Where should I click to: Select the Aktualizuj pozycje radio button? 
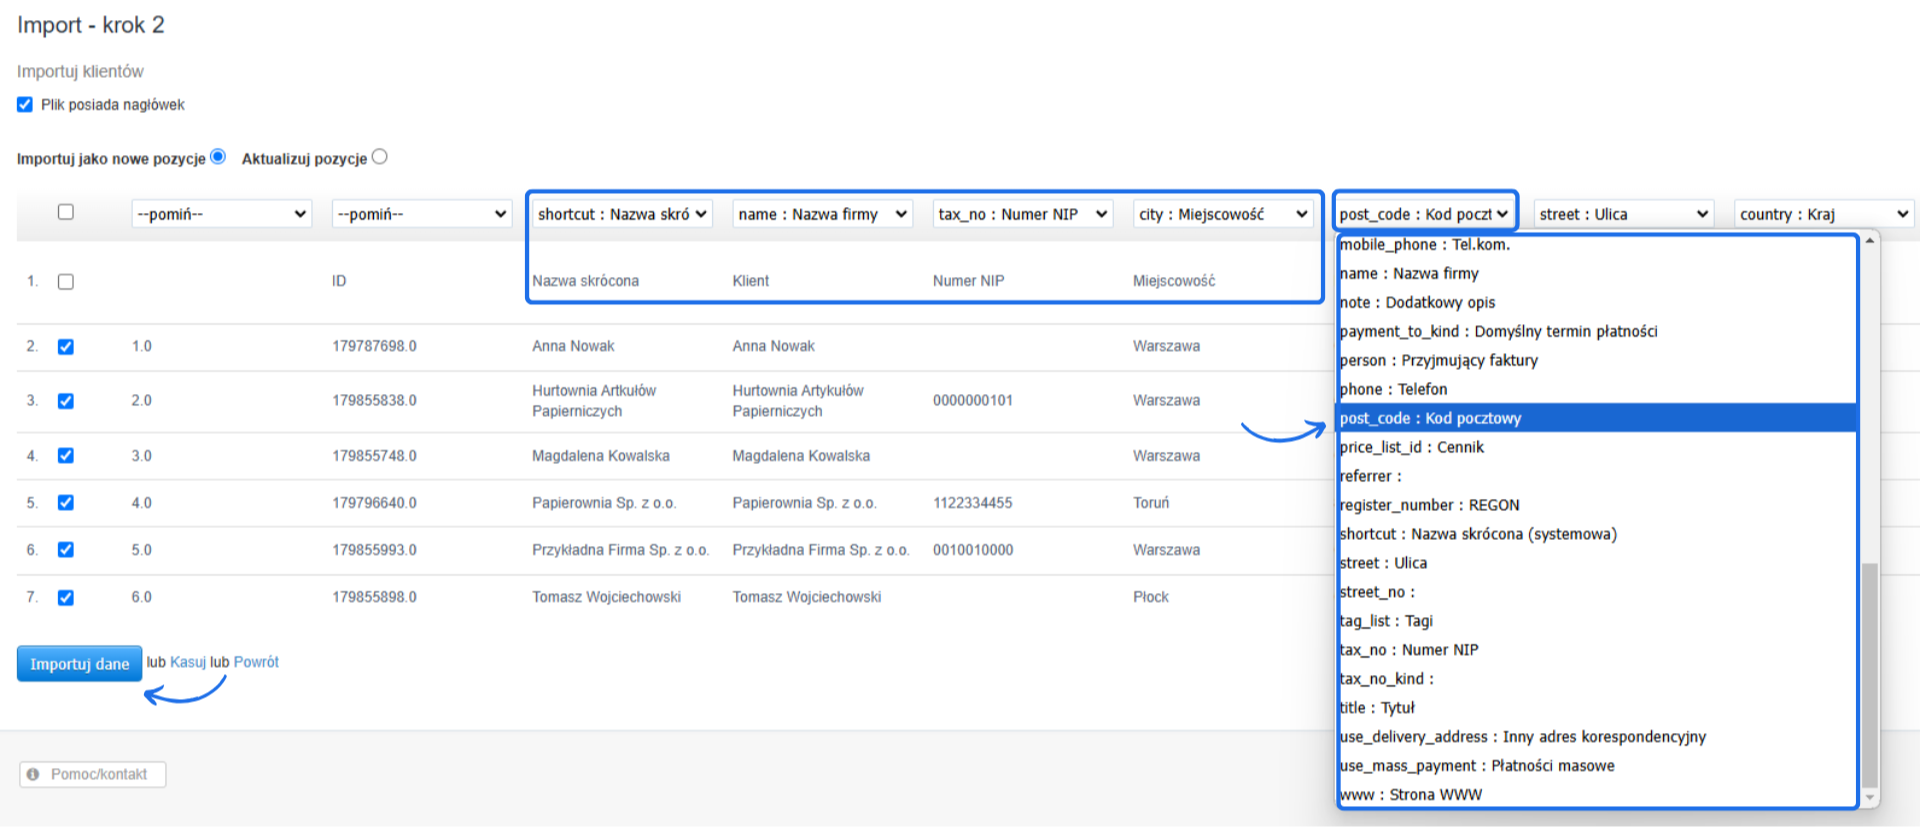[380, 157]
